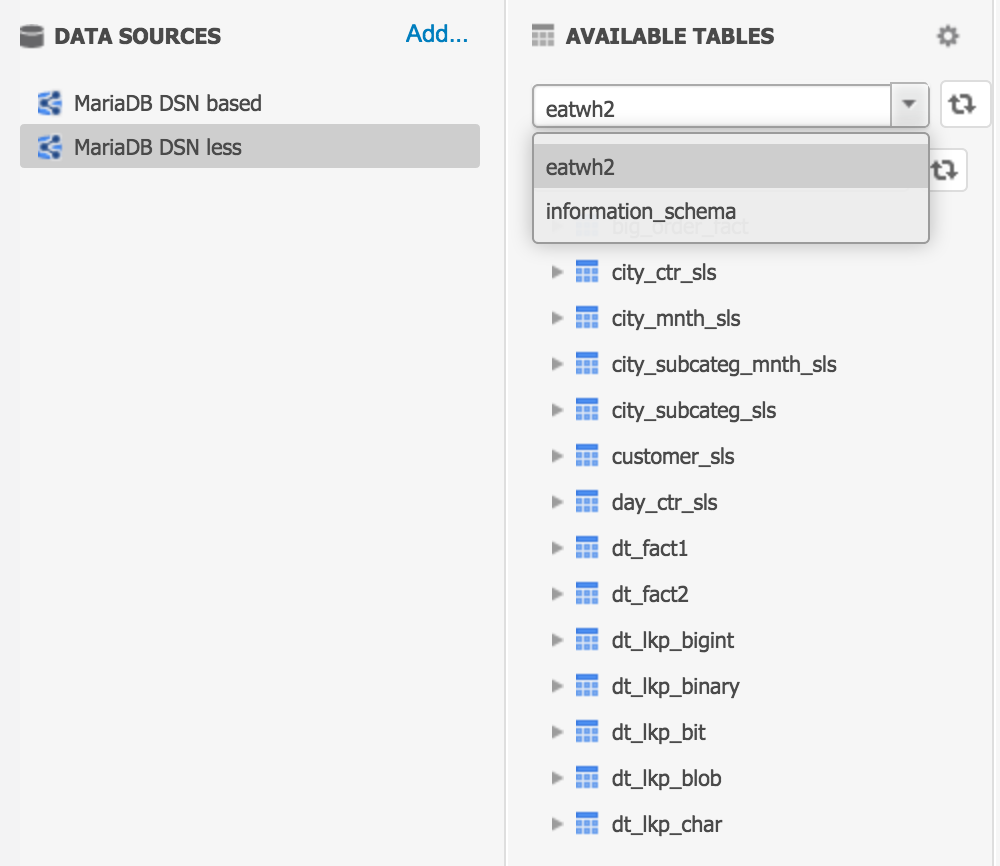Select information_schema from the open dropdown
This screenshot has width=1000, height=866.
click(640, 211)
